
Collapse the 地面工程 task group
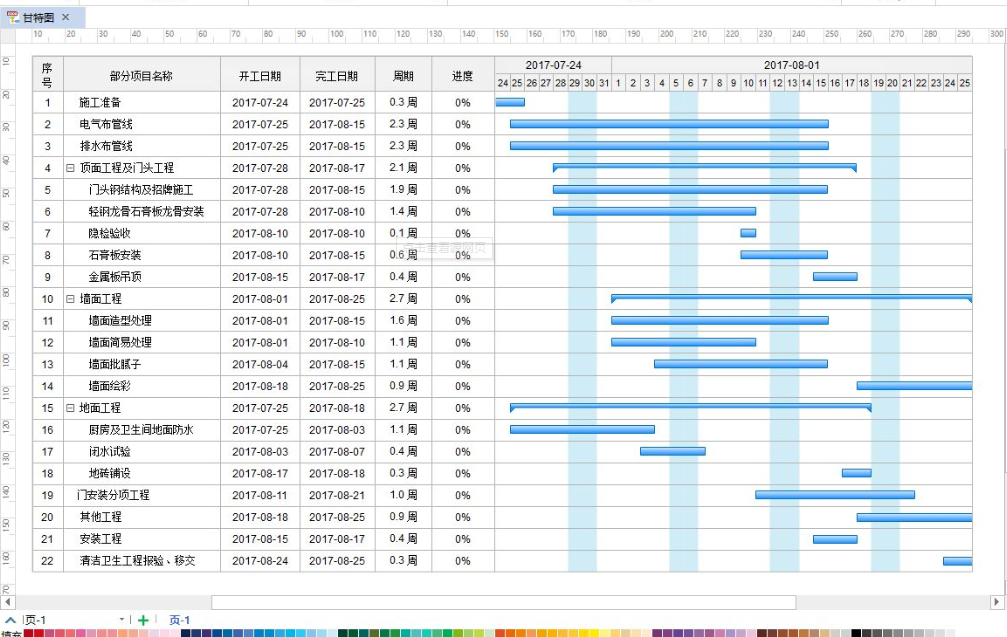(x=70, y=408)
